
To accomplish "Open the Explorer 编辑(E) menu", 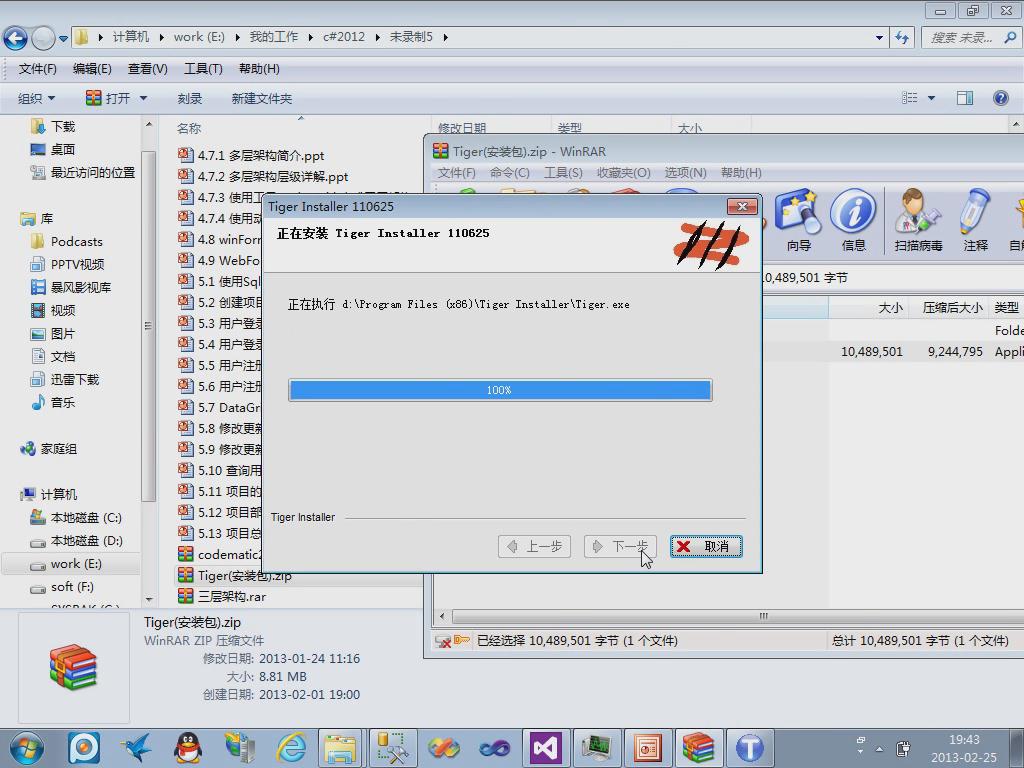I will click(92, 69).
